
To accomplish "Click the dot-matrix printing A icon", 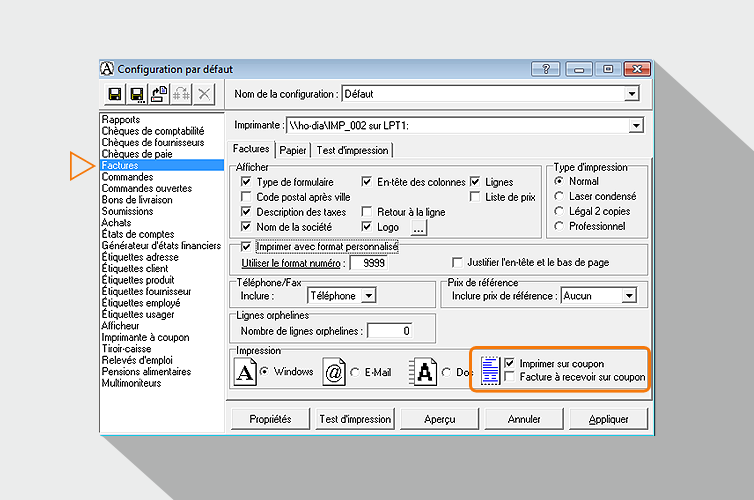I will pyautogui.click(x=423, y=372).
